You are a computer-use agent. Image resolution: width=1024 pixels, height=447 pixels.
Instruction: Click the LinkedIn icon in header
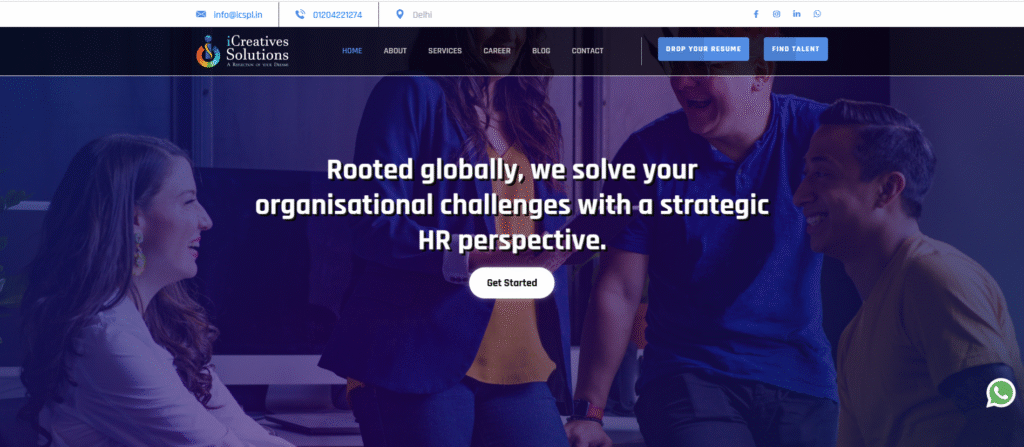pyautogui.click(x=796, y=14)
